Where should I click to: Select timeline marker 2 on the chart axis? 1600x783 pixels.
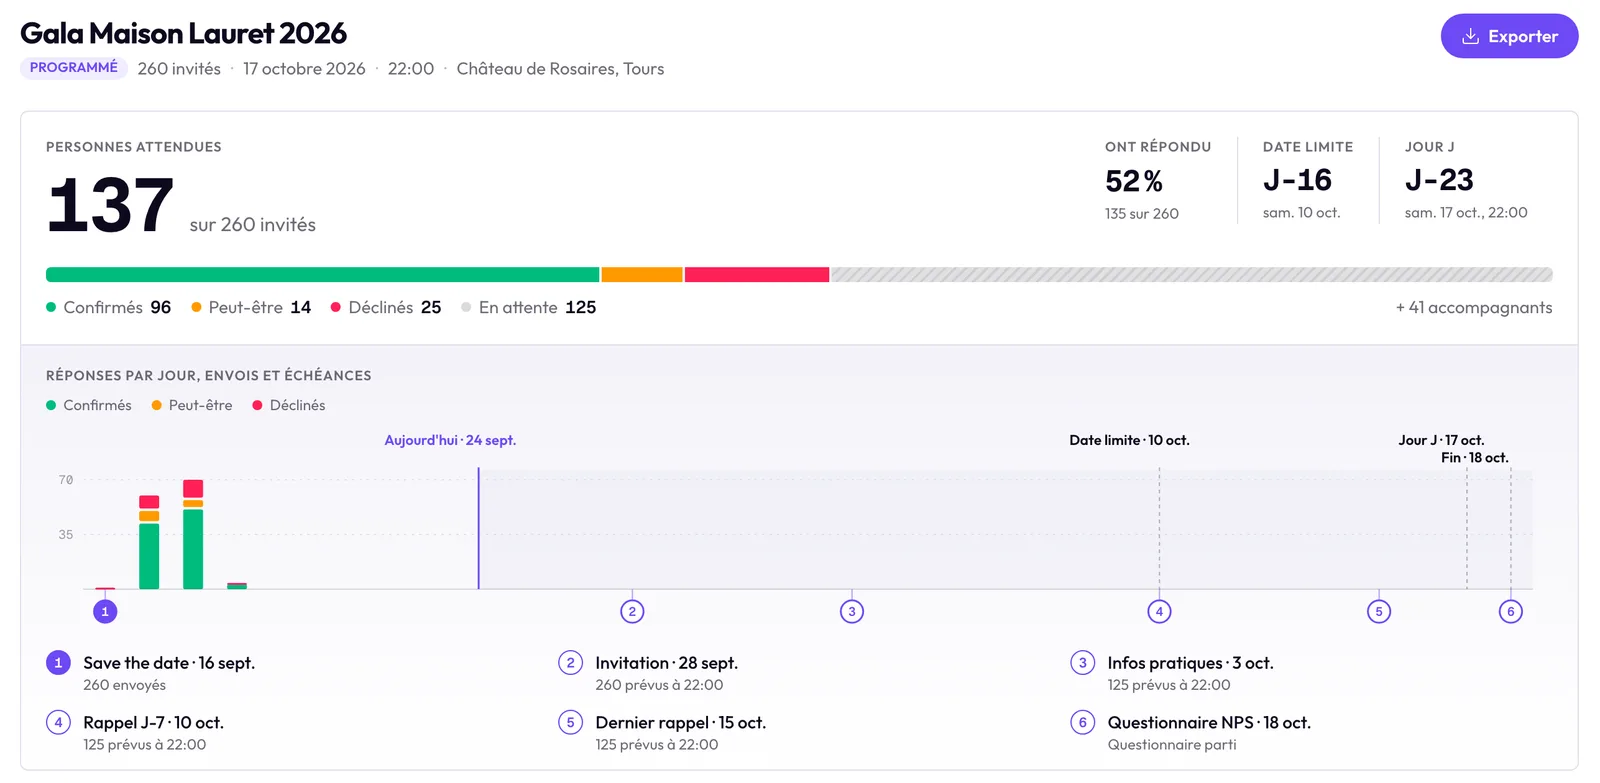click(x=632, y=611)
